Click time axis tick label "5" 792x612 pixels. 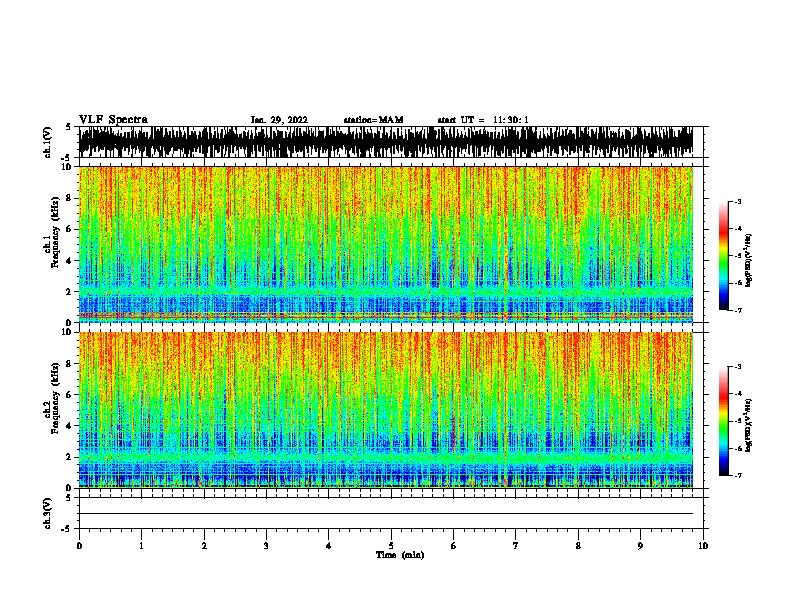click(x=391, y=546)
